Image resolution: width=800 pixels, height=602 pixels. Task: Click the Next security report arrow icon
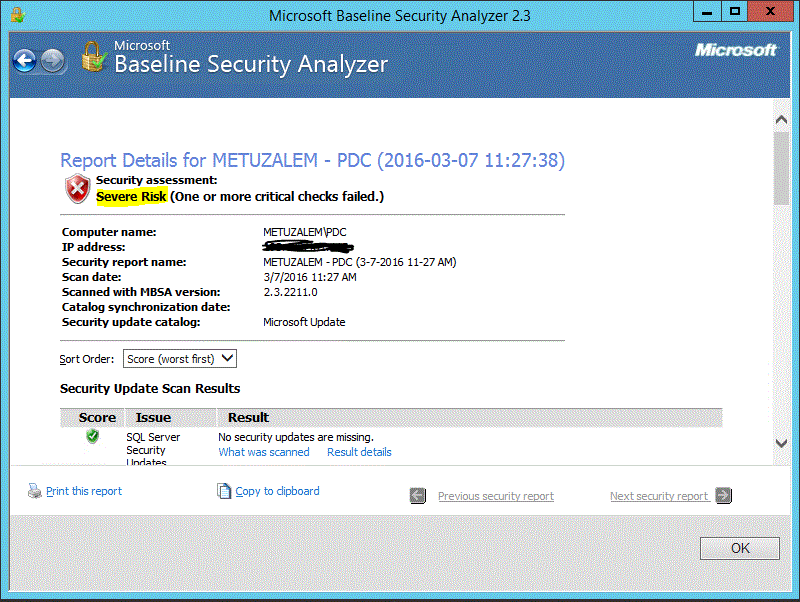722,495
